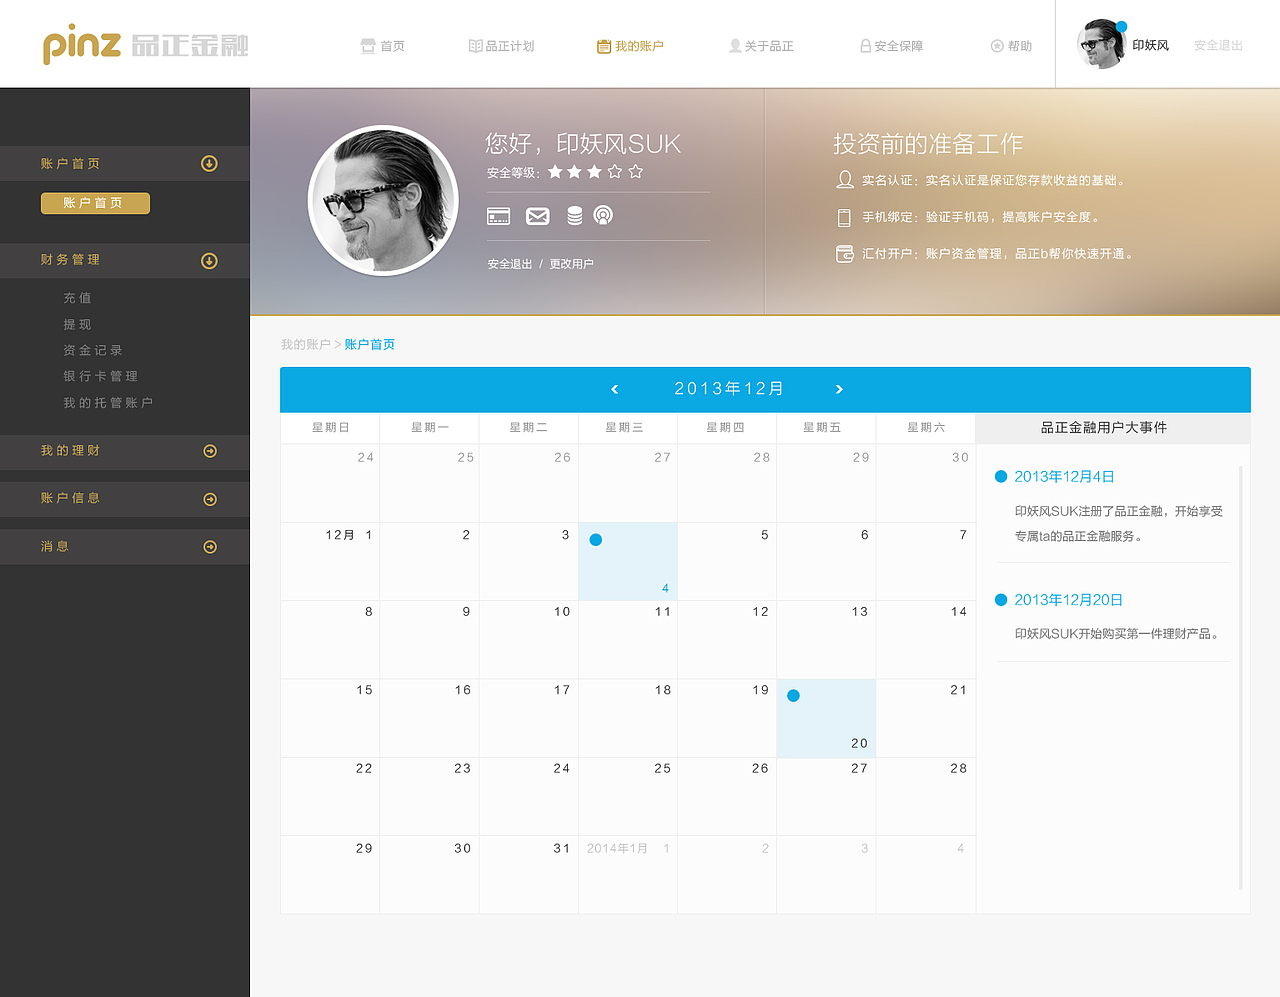Click the 汇付开户 wallet icon
Image resolution: width=1280 pixels, height=997 pixels.
tap(845, 254)
